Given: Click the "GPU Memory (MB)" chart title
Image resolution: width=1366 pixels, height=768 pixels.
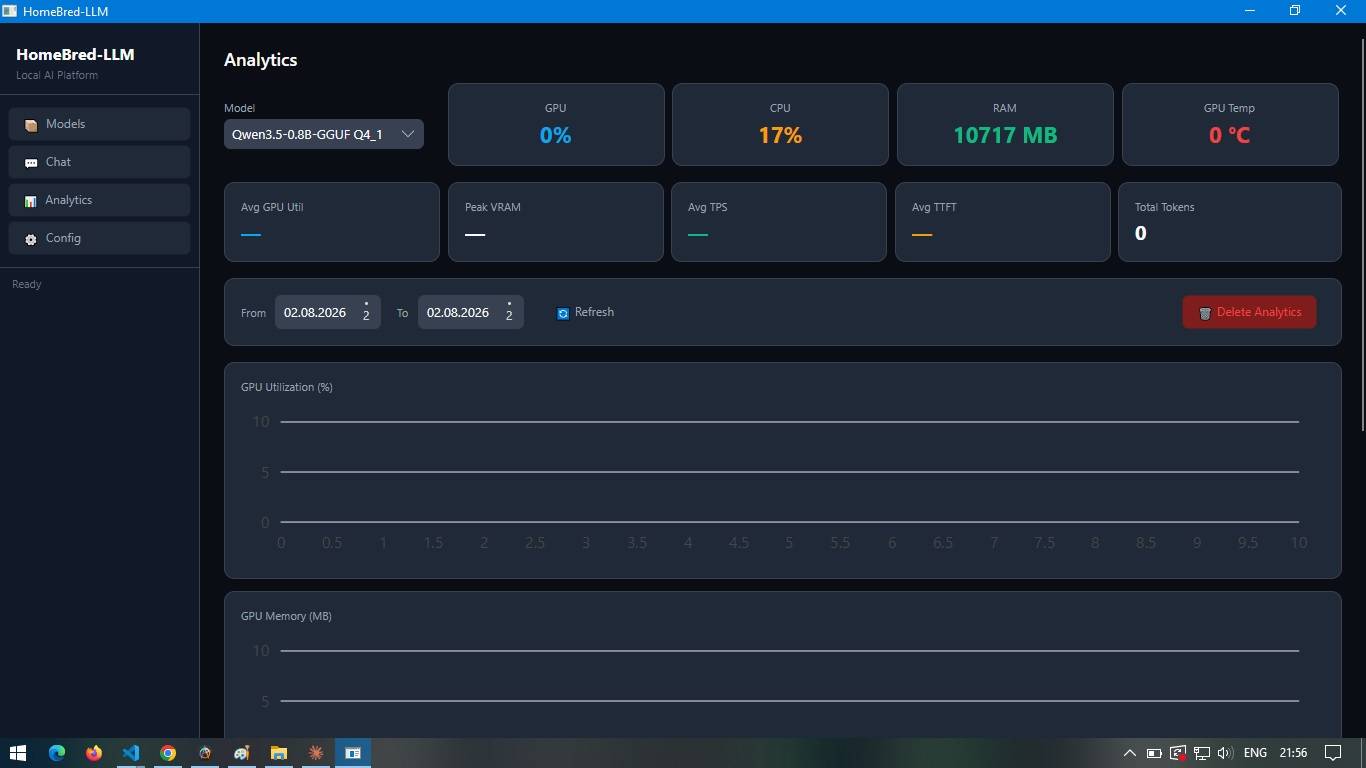Looking at the screenshot, I should [x=286, y=616].
